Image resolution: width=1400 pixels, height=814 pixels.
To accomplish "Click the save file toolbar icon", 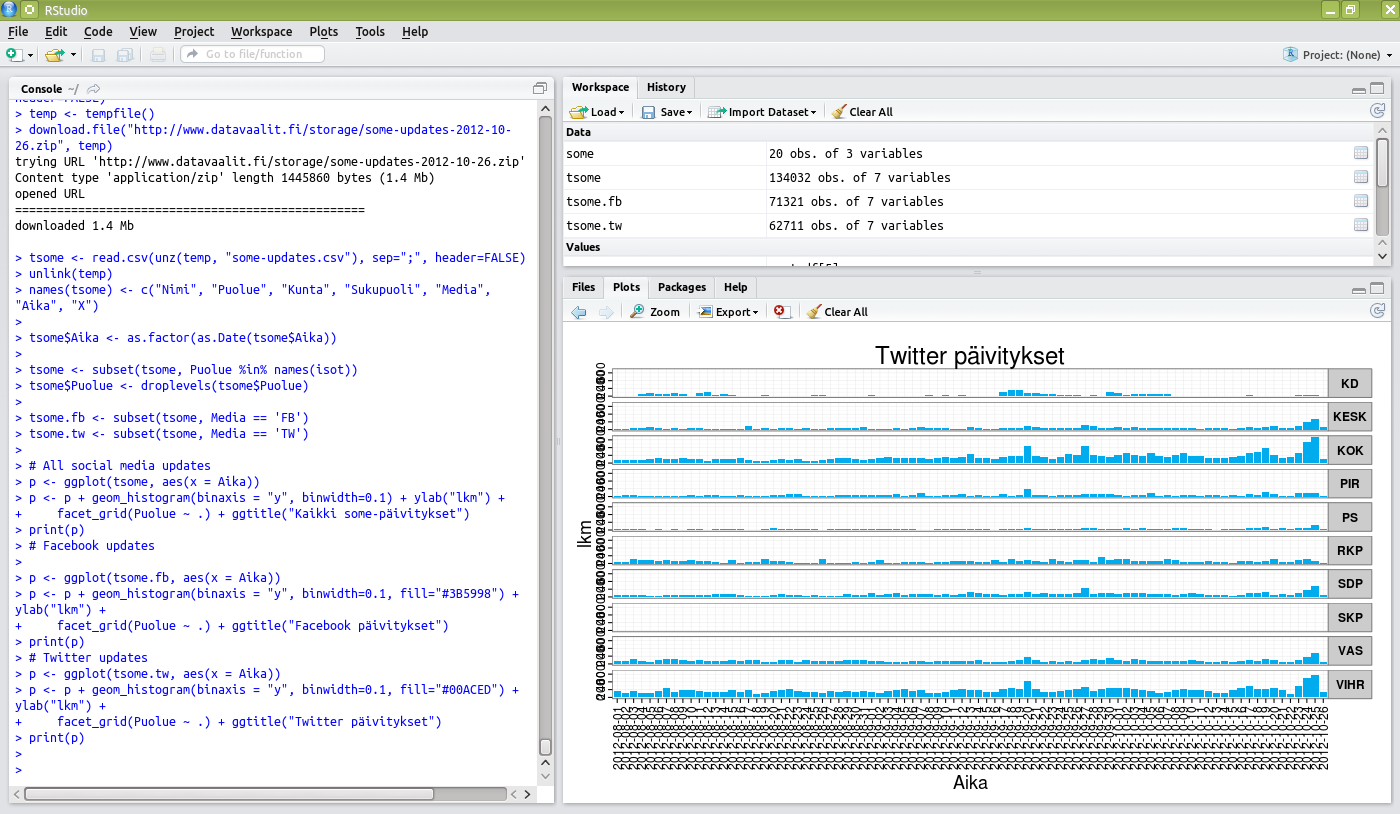I will click(98, 54).
